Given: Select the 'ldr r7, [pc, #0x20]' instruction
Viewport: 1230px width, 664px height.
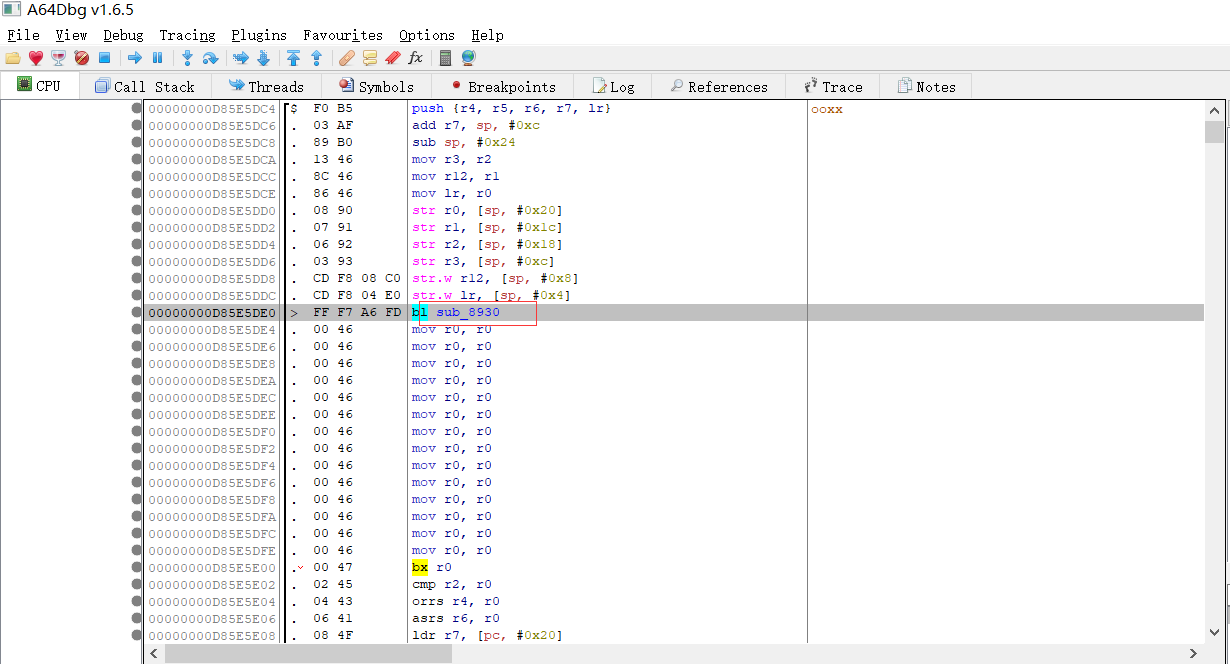Looking at the screenshot, I should pos(487,636).
